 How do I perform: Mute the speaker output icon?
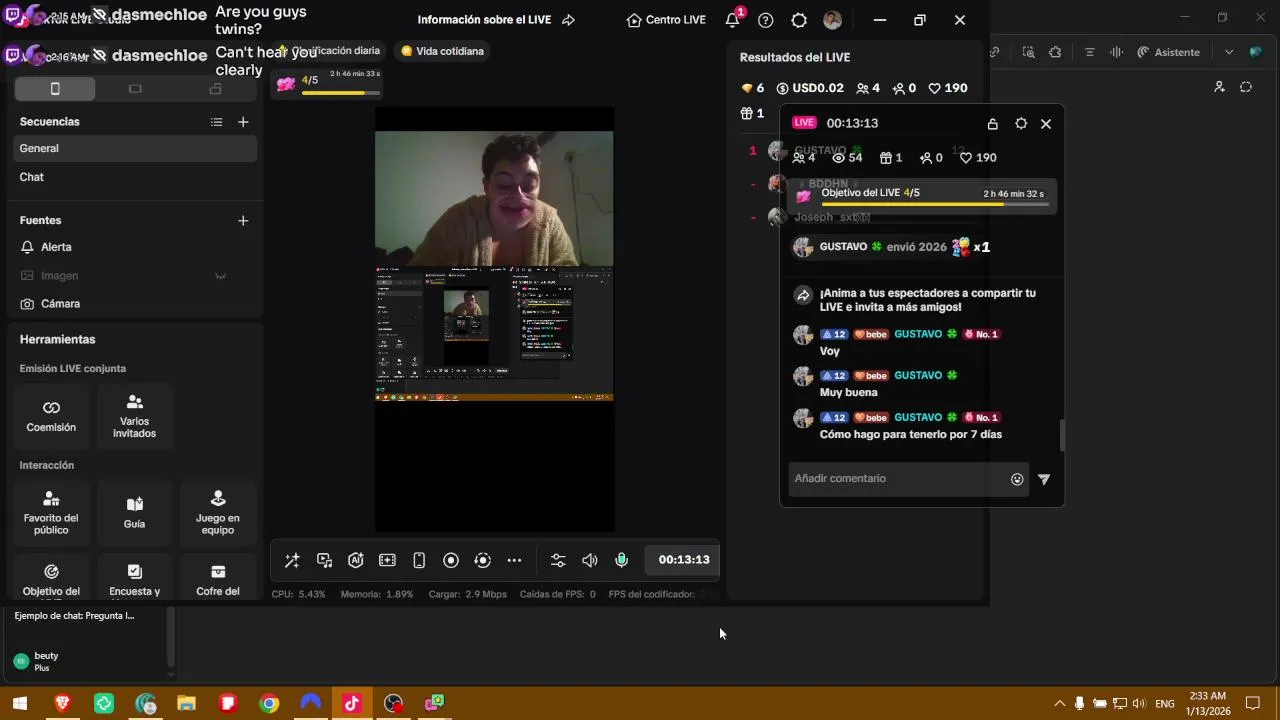point(590,560)
